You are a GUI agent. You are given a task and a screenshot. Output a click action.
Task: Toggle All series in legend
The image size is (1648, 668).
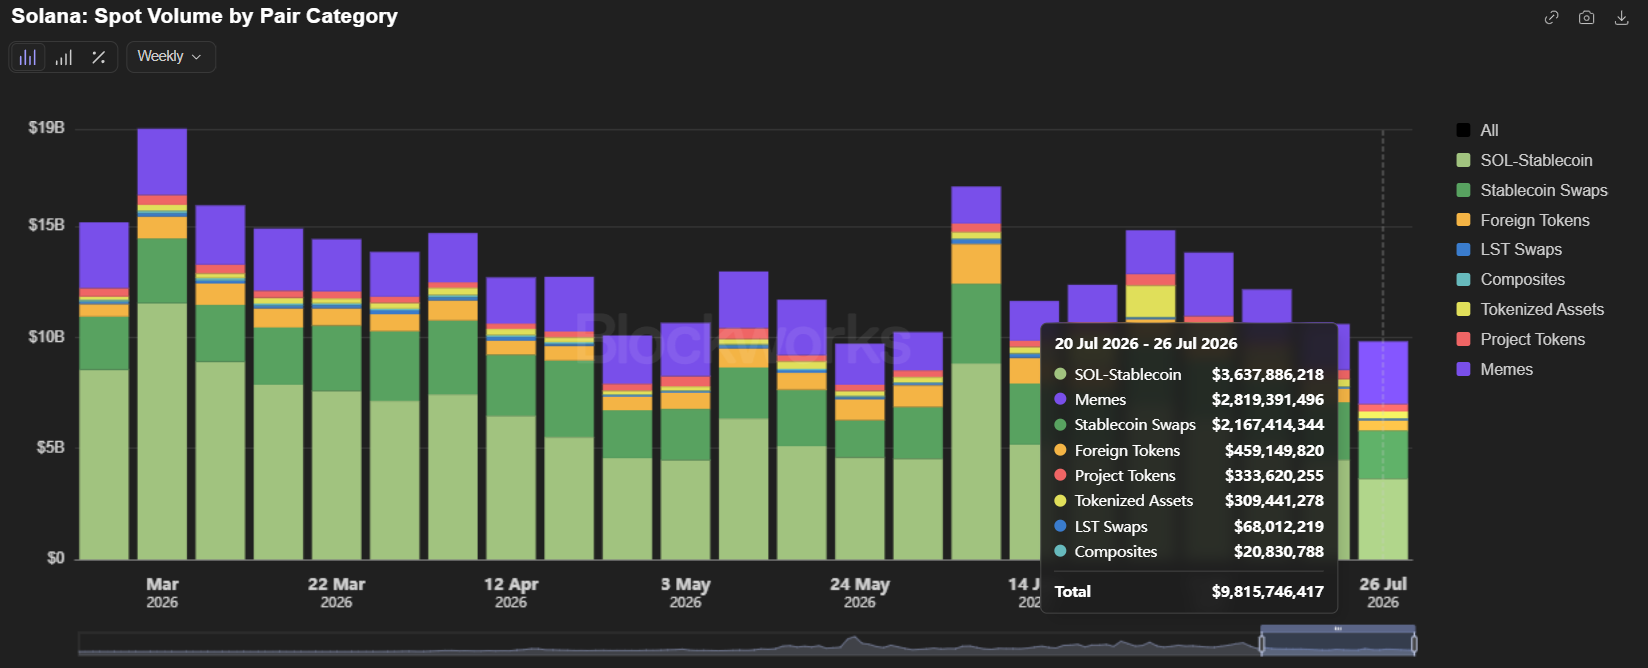tap(1477, 130)
